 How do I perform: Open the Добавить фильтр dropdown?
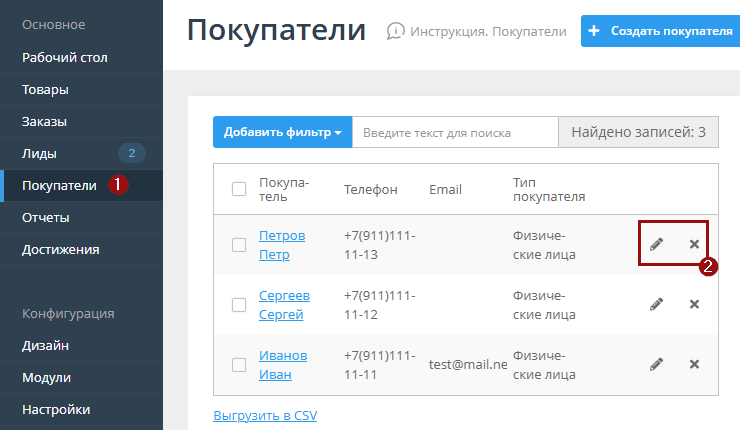tap(282, 132)
